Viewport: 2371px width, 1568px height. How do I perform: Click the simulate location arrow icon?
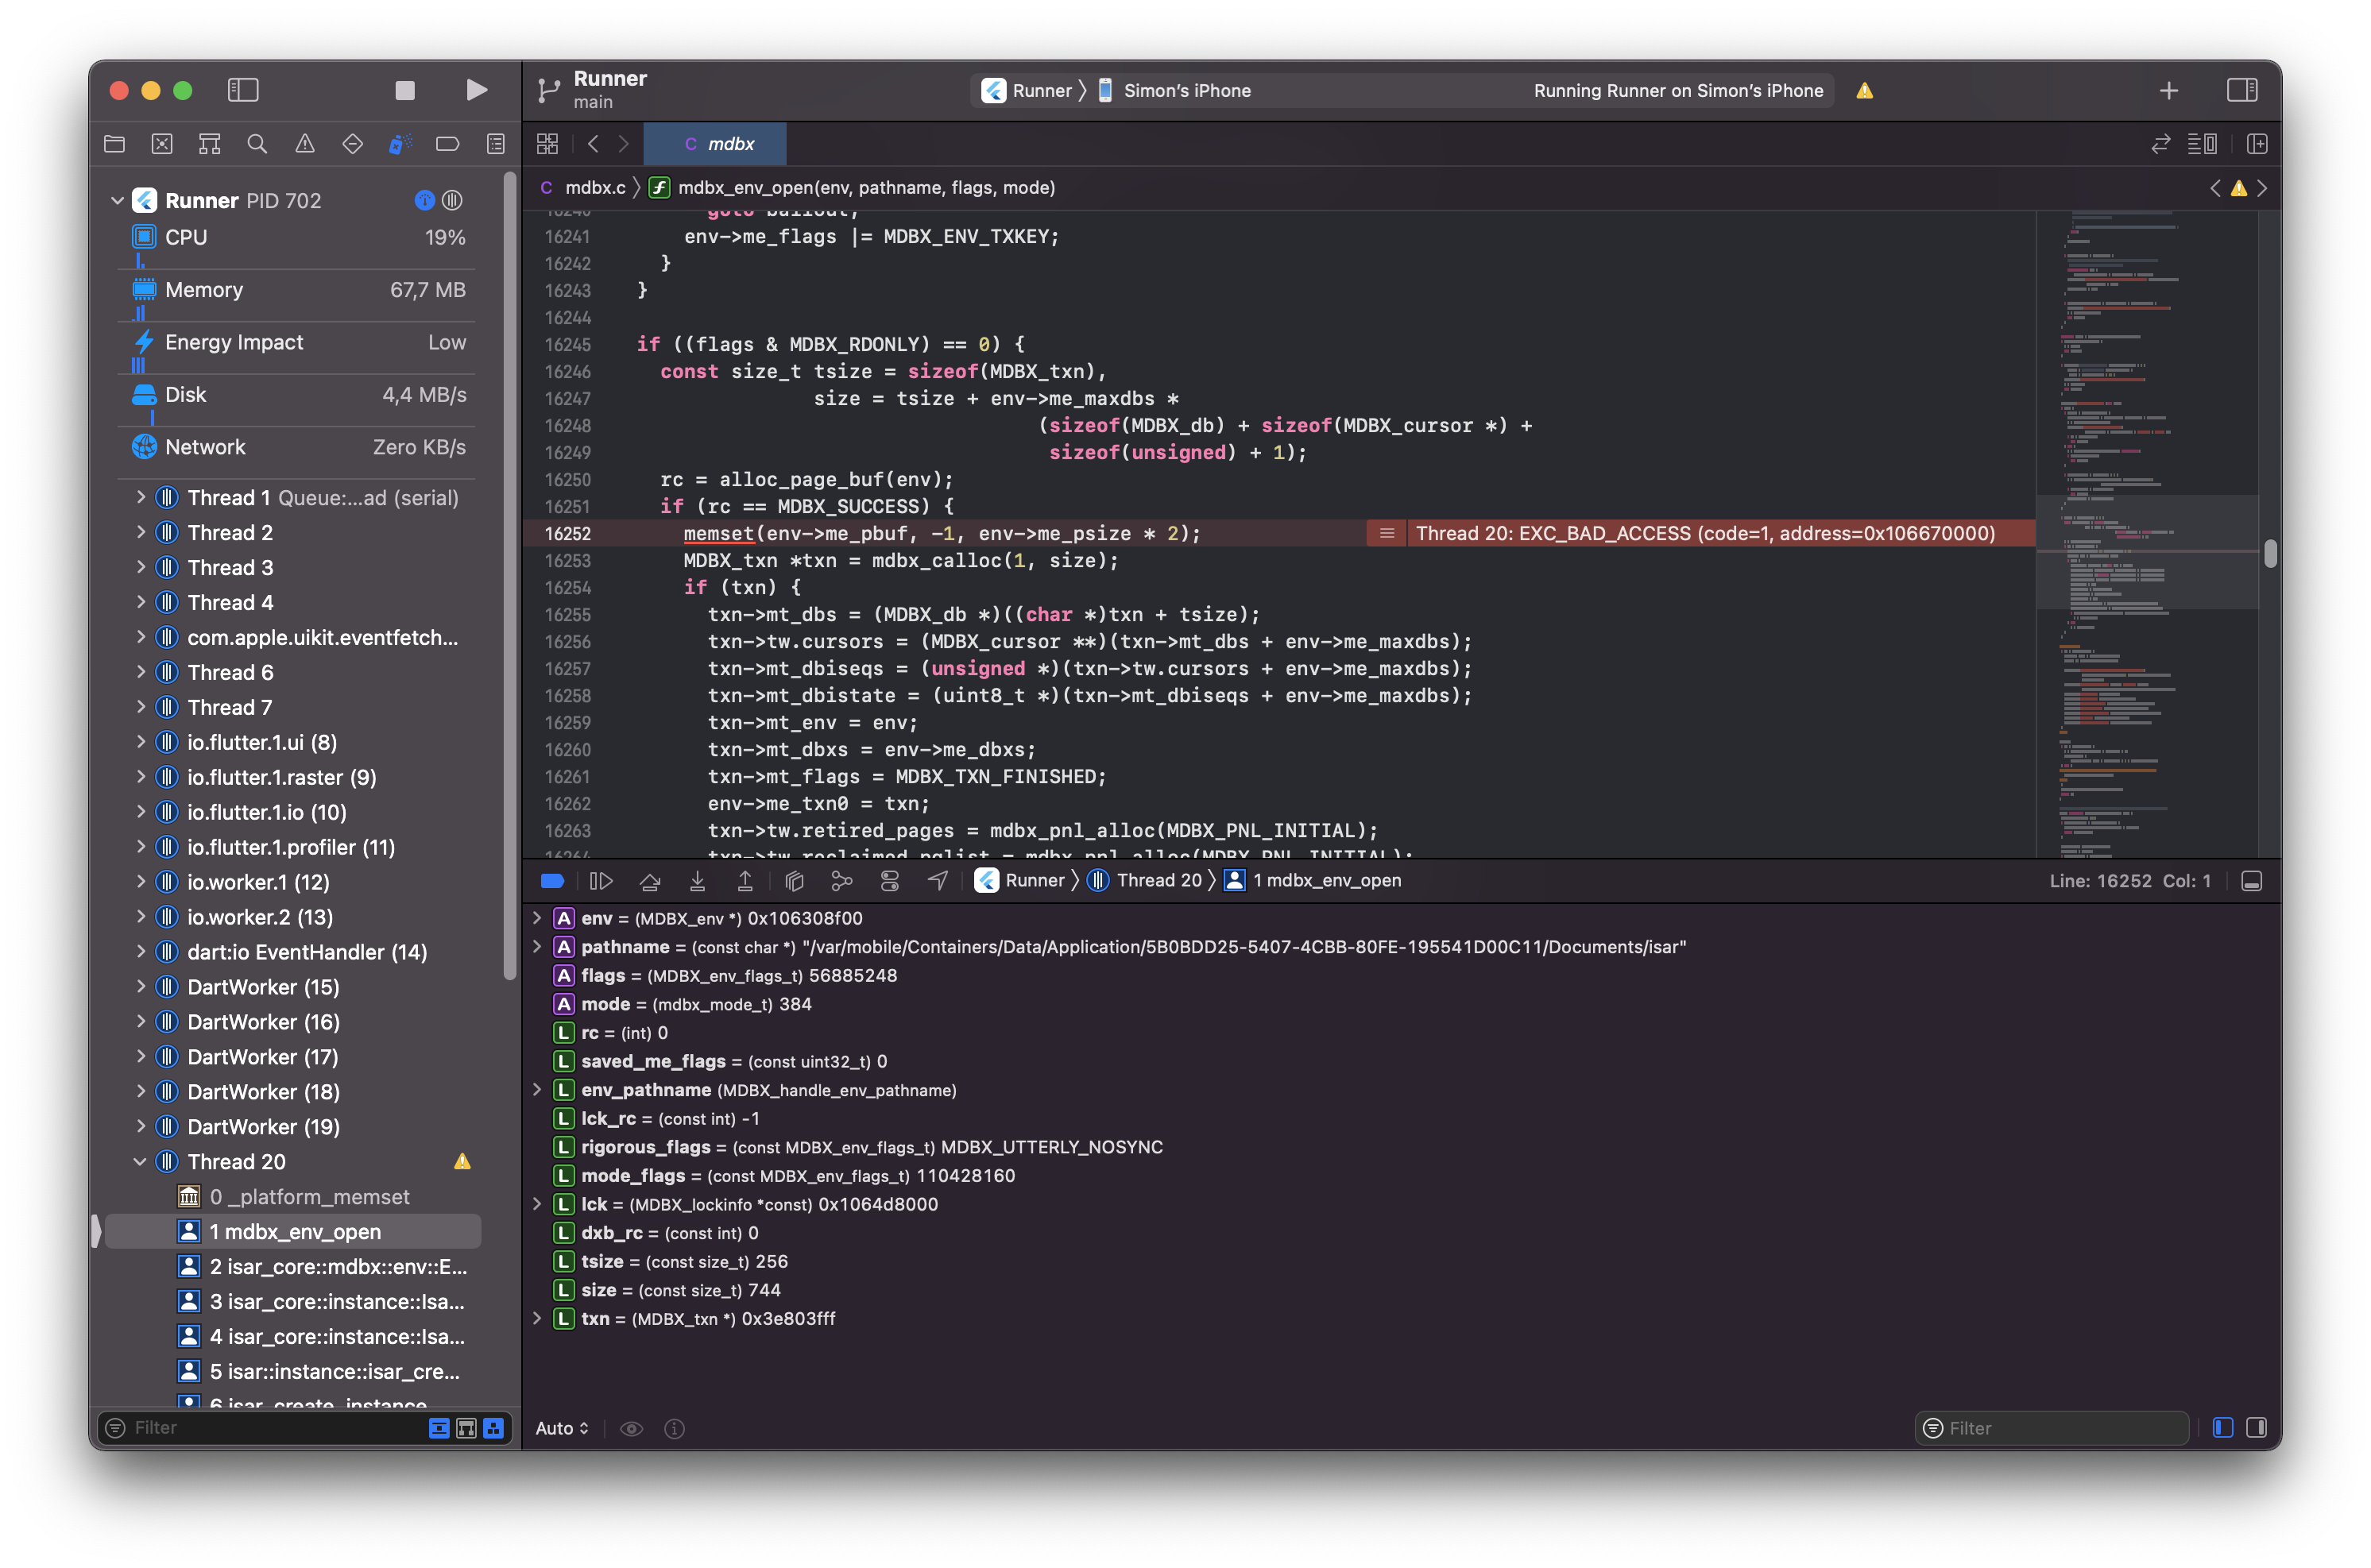(937, 880)
